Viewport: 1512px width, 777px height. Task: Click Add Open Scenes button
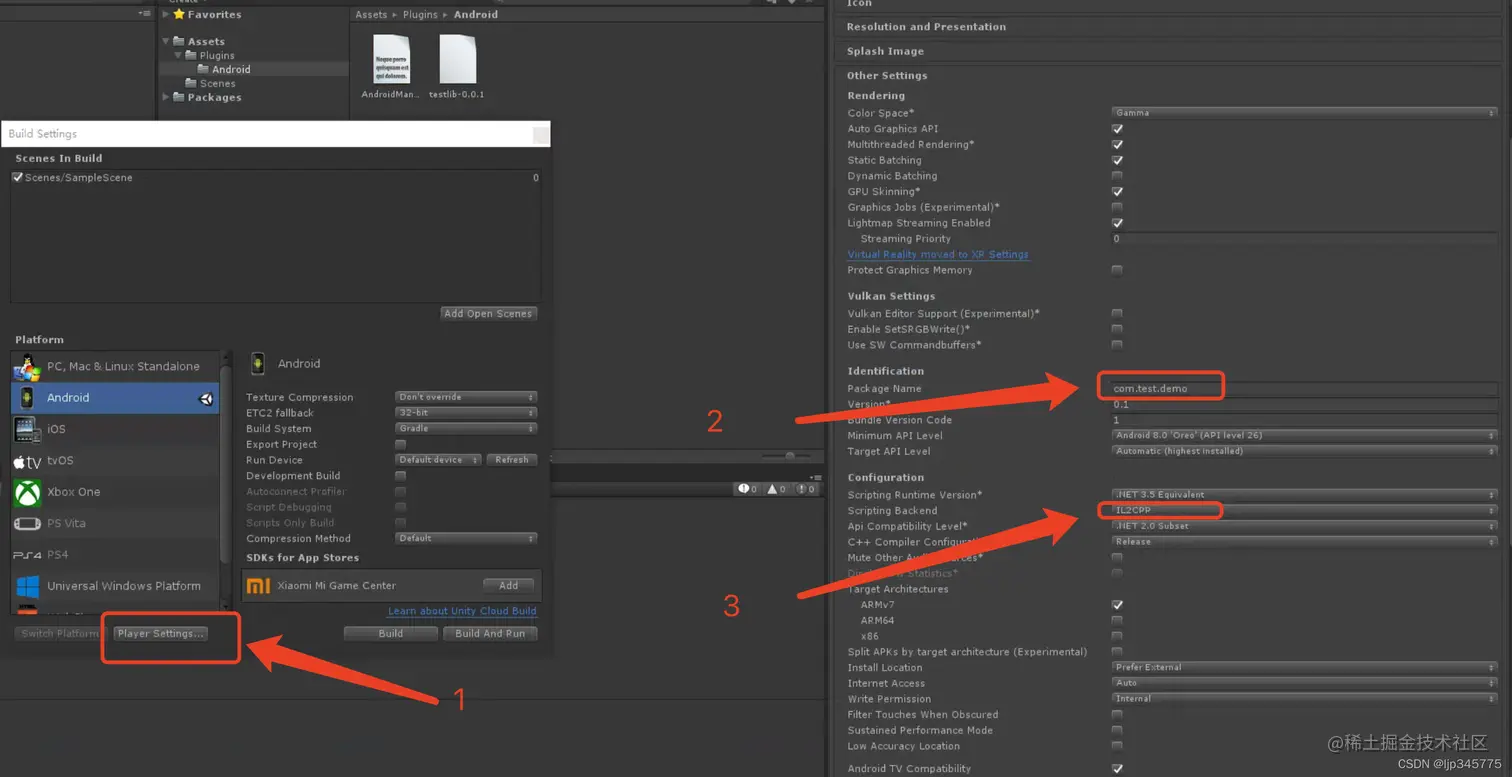point(488,313)
